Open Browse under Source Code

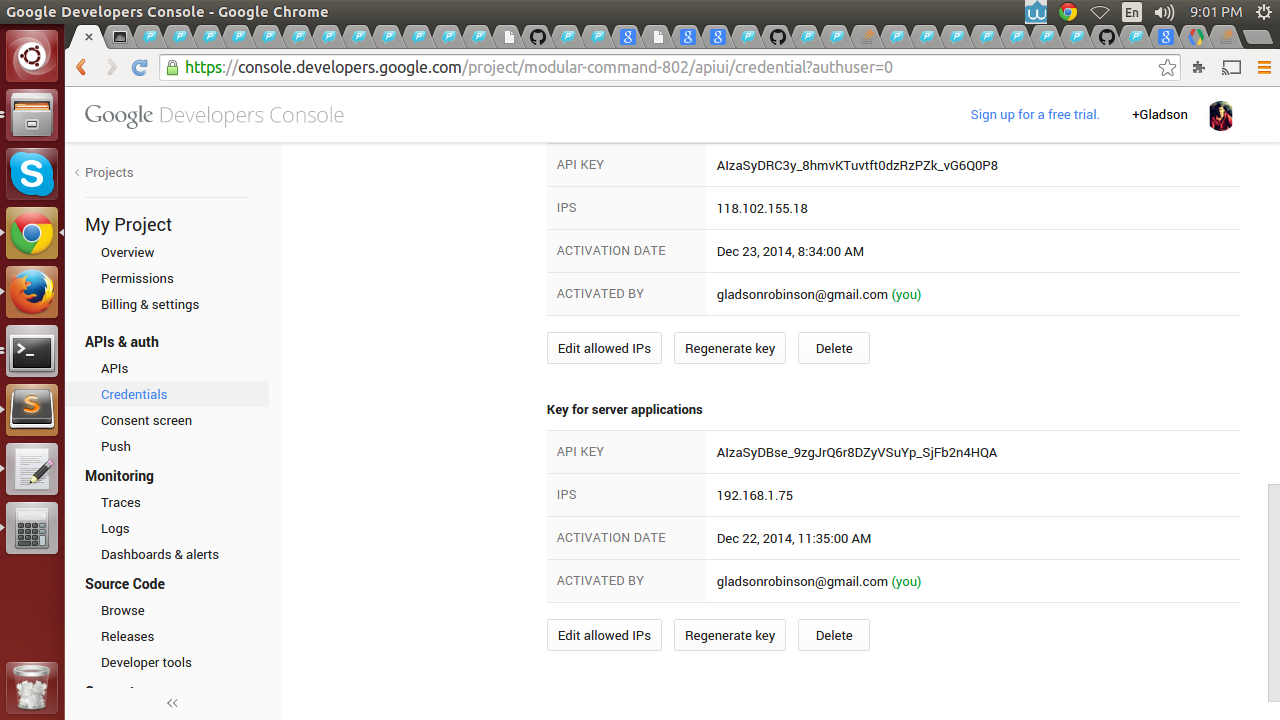click(123, 610)
